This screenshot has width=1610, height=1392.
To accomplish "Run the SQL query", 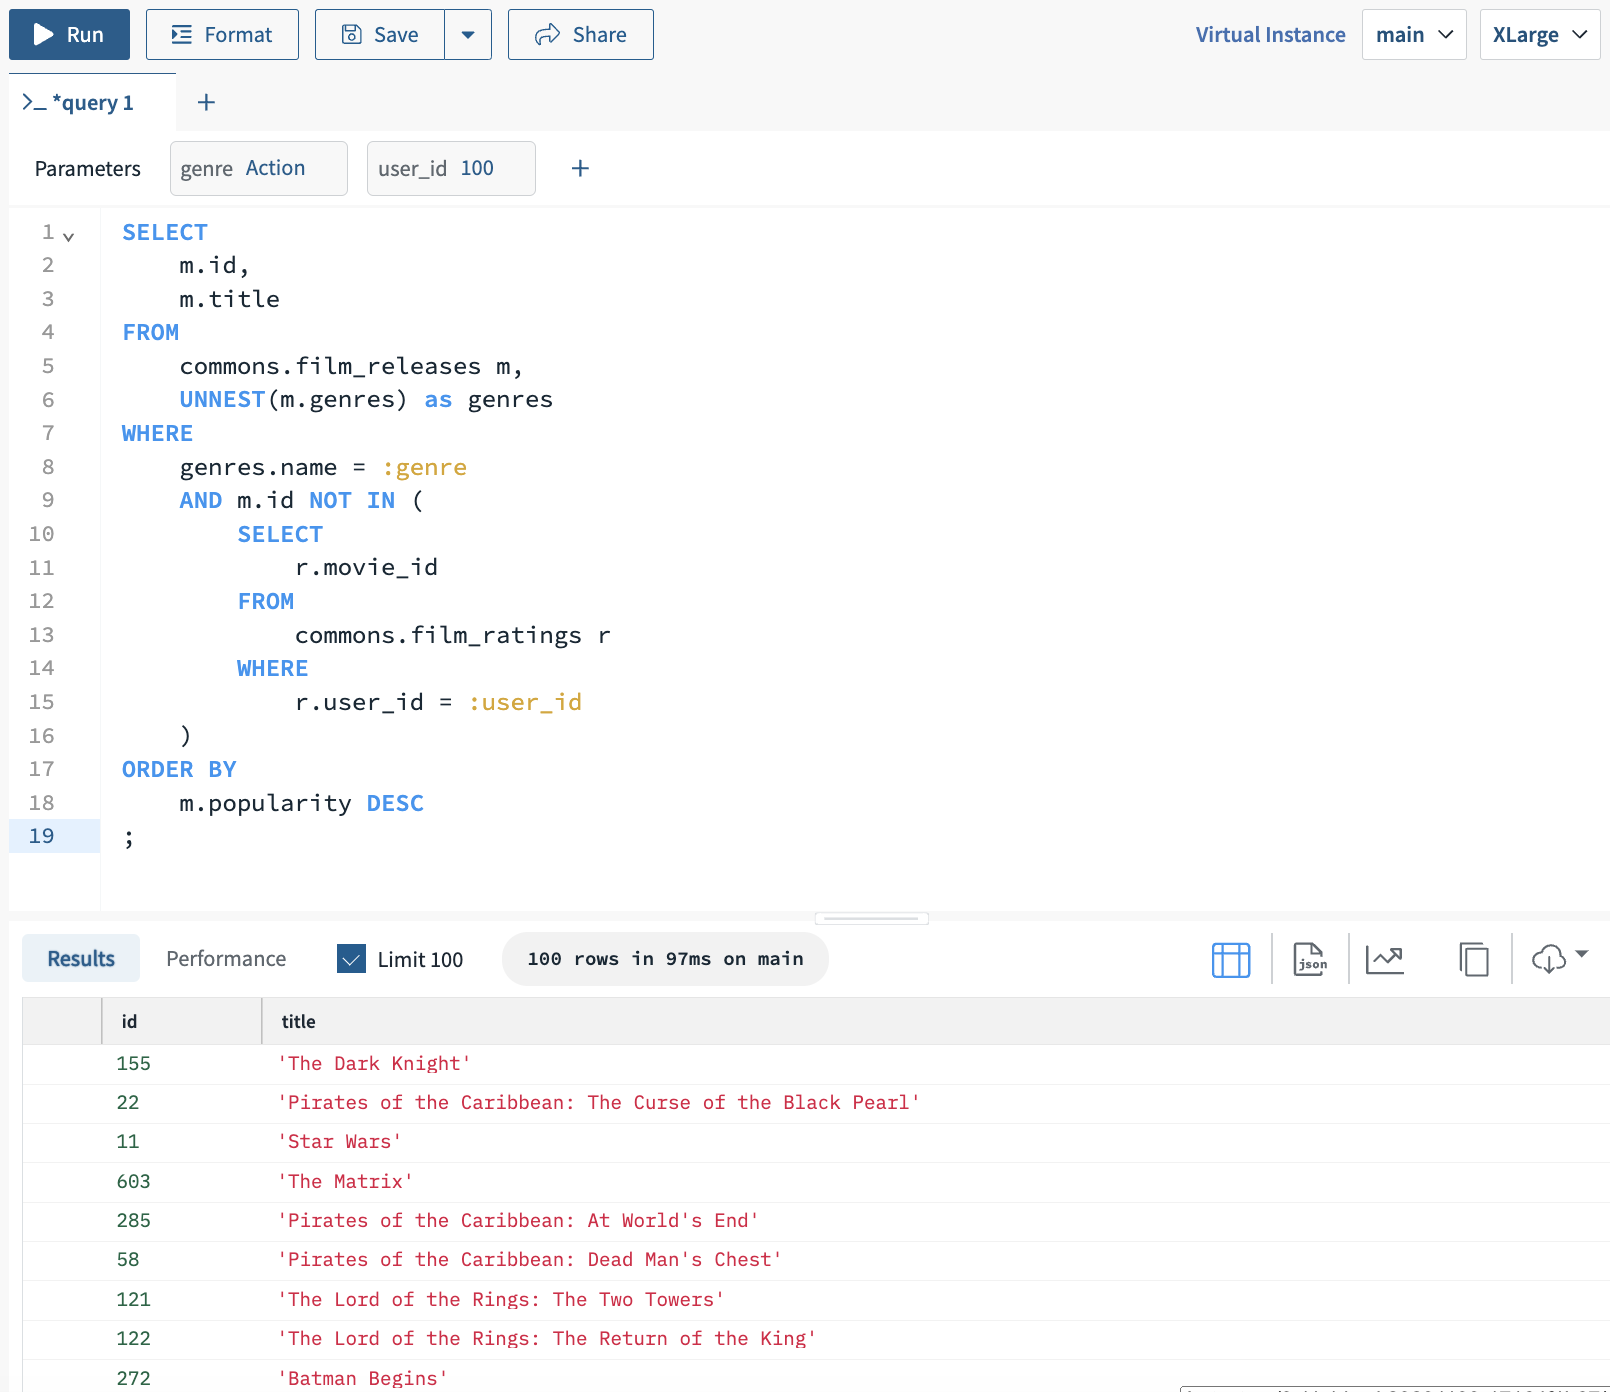I will point(69,35).
